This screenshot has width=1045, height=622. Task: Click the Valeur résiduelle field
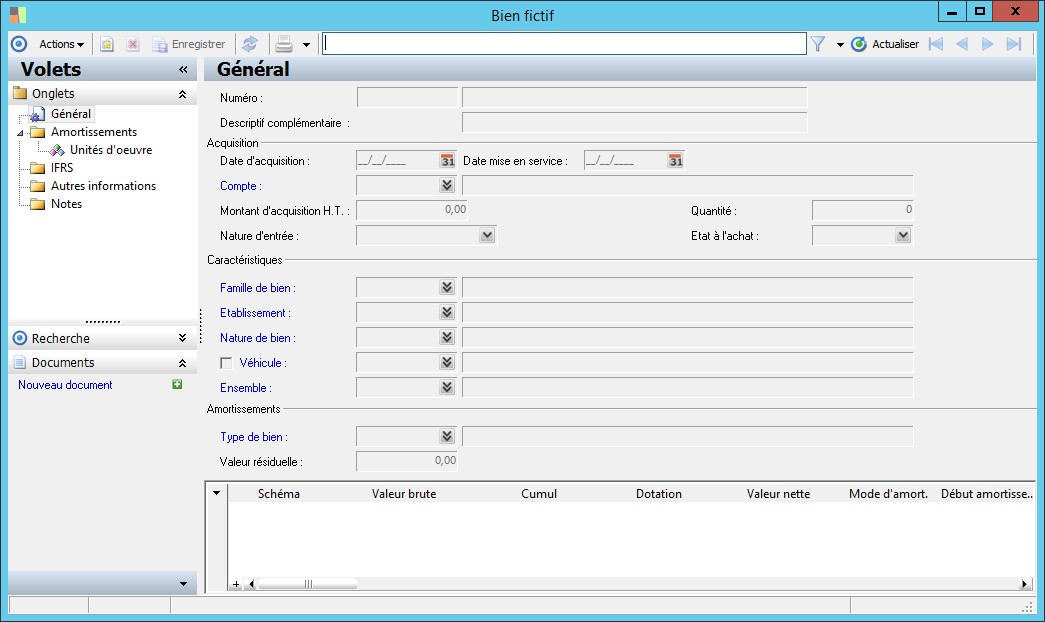[407, 461]
